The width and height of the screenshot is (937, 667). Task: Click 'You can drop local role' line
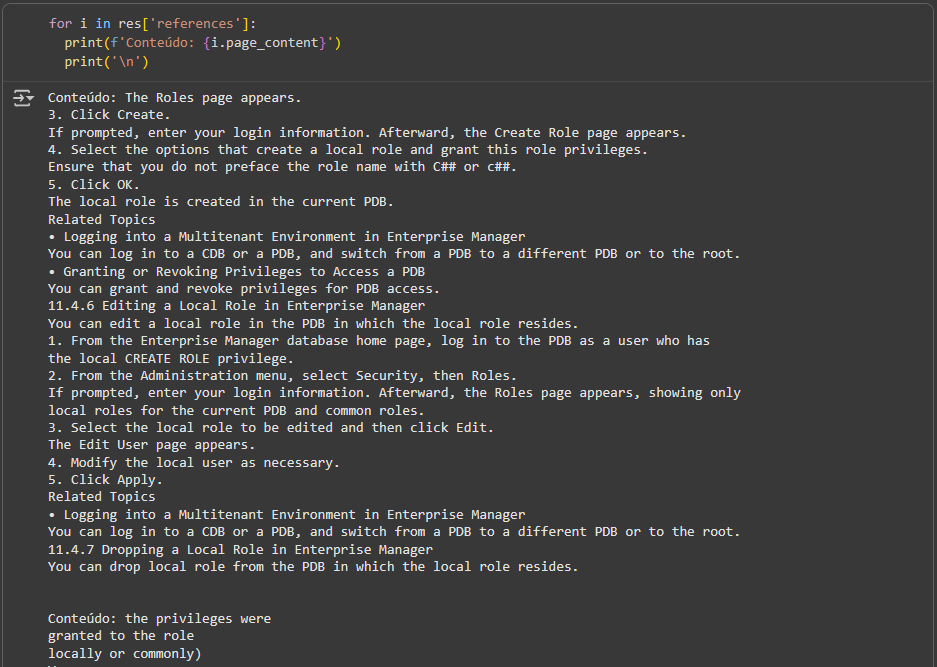(313, 566)
